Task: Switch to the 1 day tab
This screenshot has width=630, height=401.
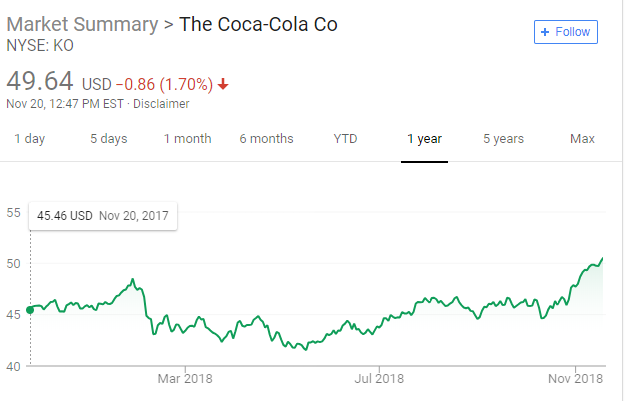Action: (30, 139)
